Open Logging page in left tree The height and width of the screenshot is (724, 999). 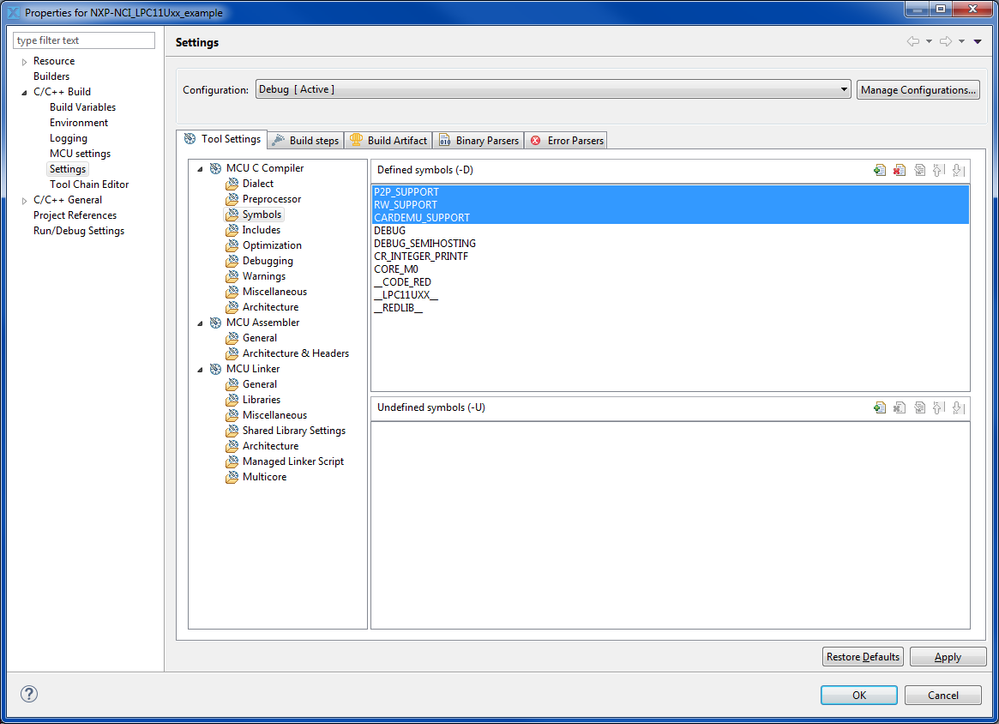[x=68, y=138]
